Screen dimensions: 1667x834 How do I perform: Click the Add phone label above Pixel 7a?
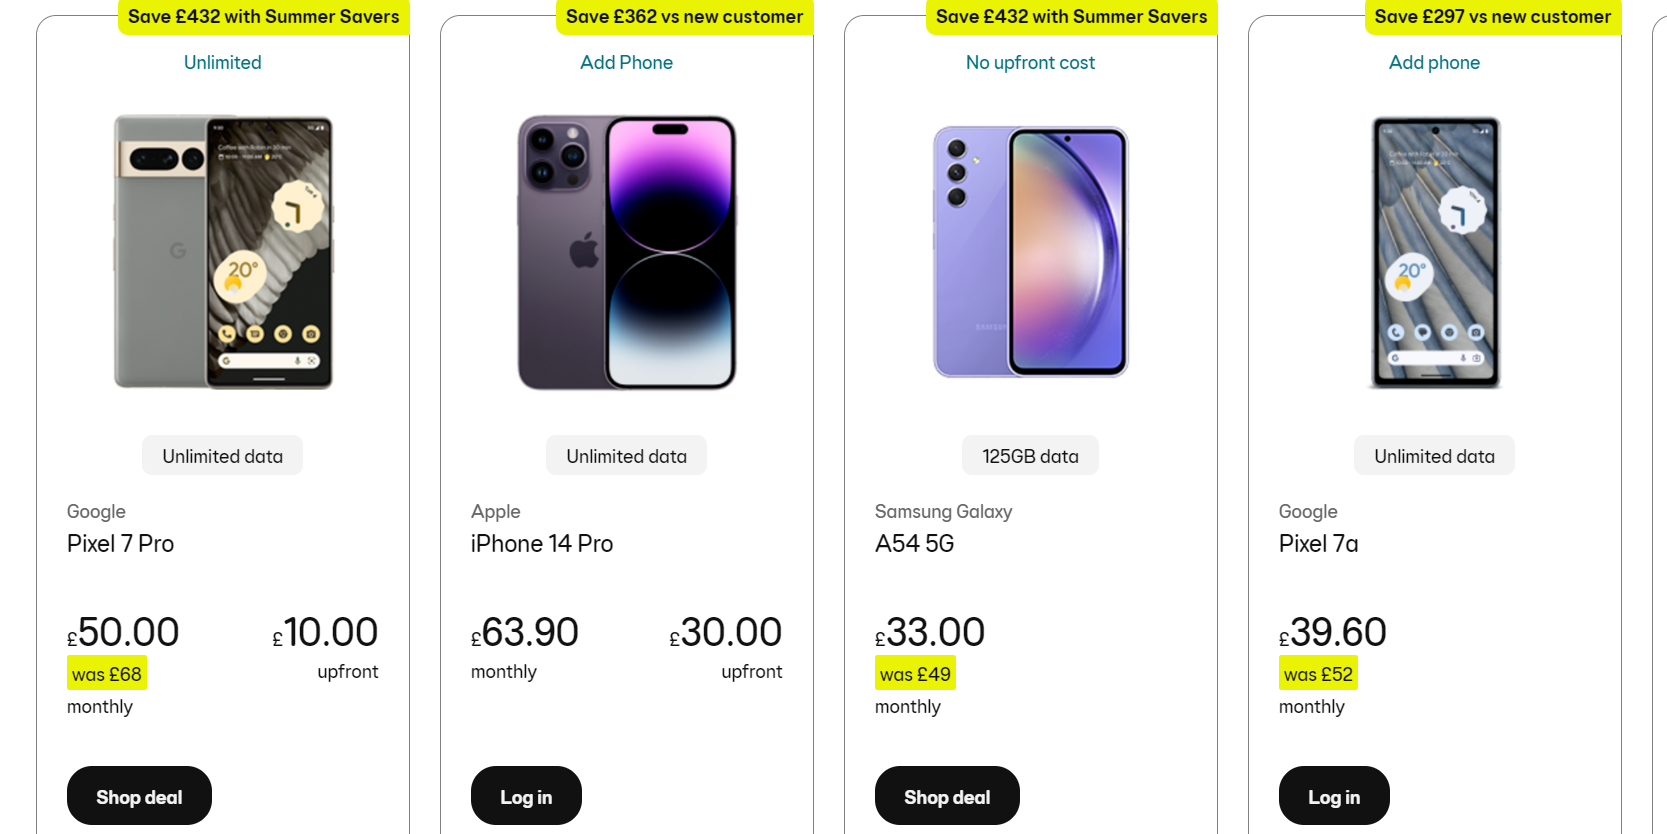coord(1435,62)
